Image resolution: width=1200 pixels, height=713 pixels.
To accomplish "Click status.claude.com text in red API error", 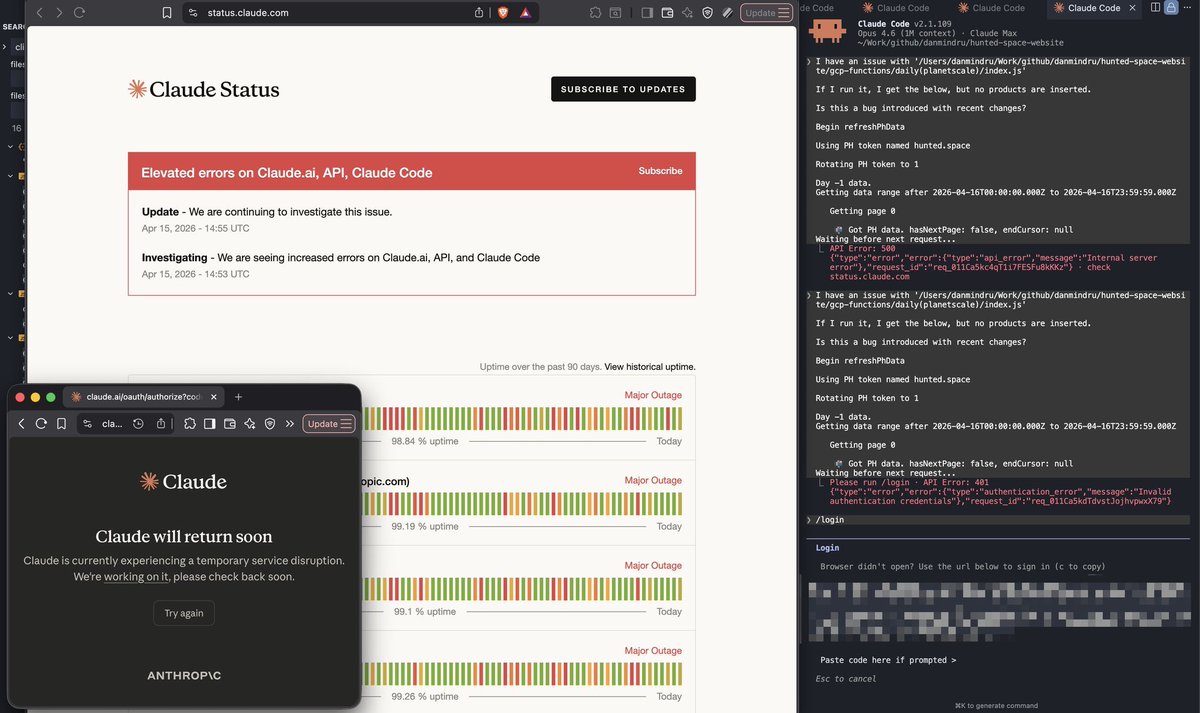I will (870, 277).
